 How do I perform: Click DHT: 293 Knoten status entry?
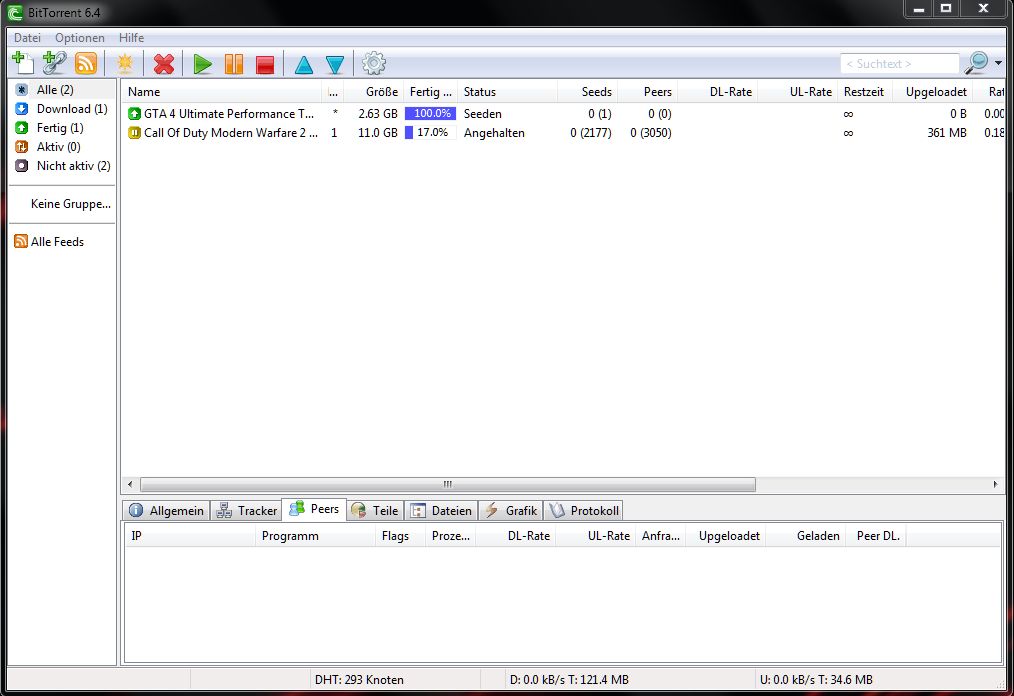point(359,680)
